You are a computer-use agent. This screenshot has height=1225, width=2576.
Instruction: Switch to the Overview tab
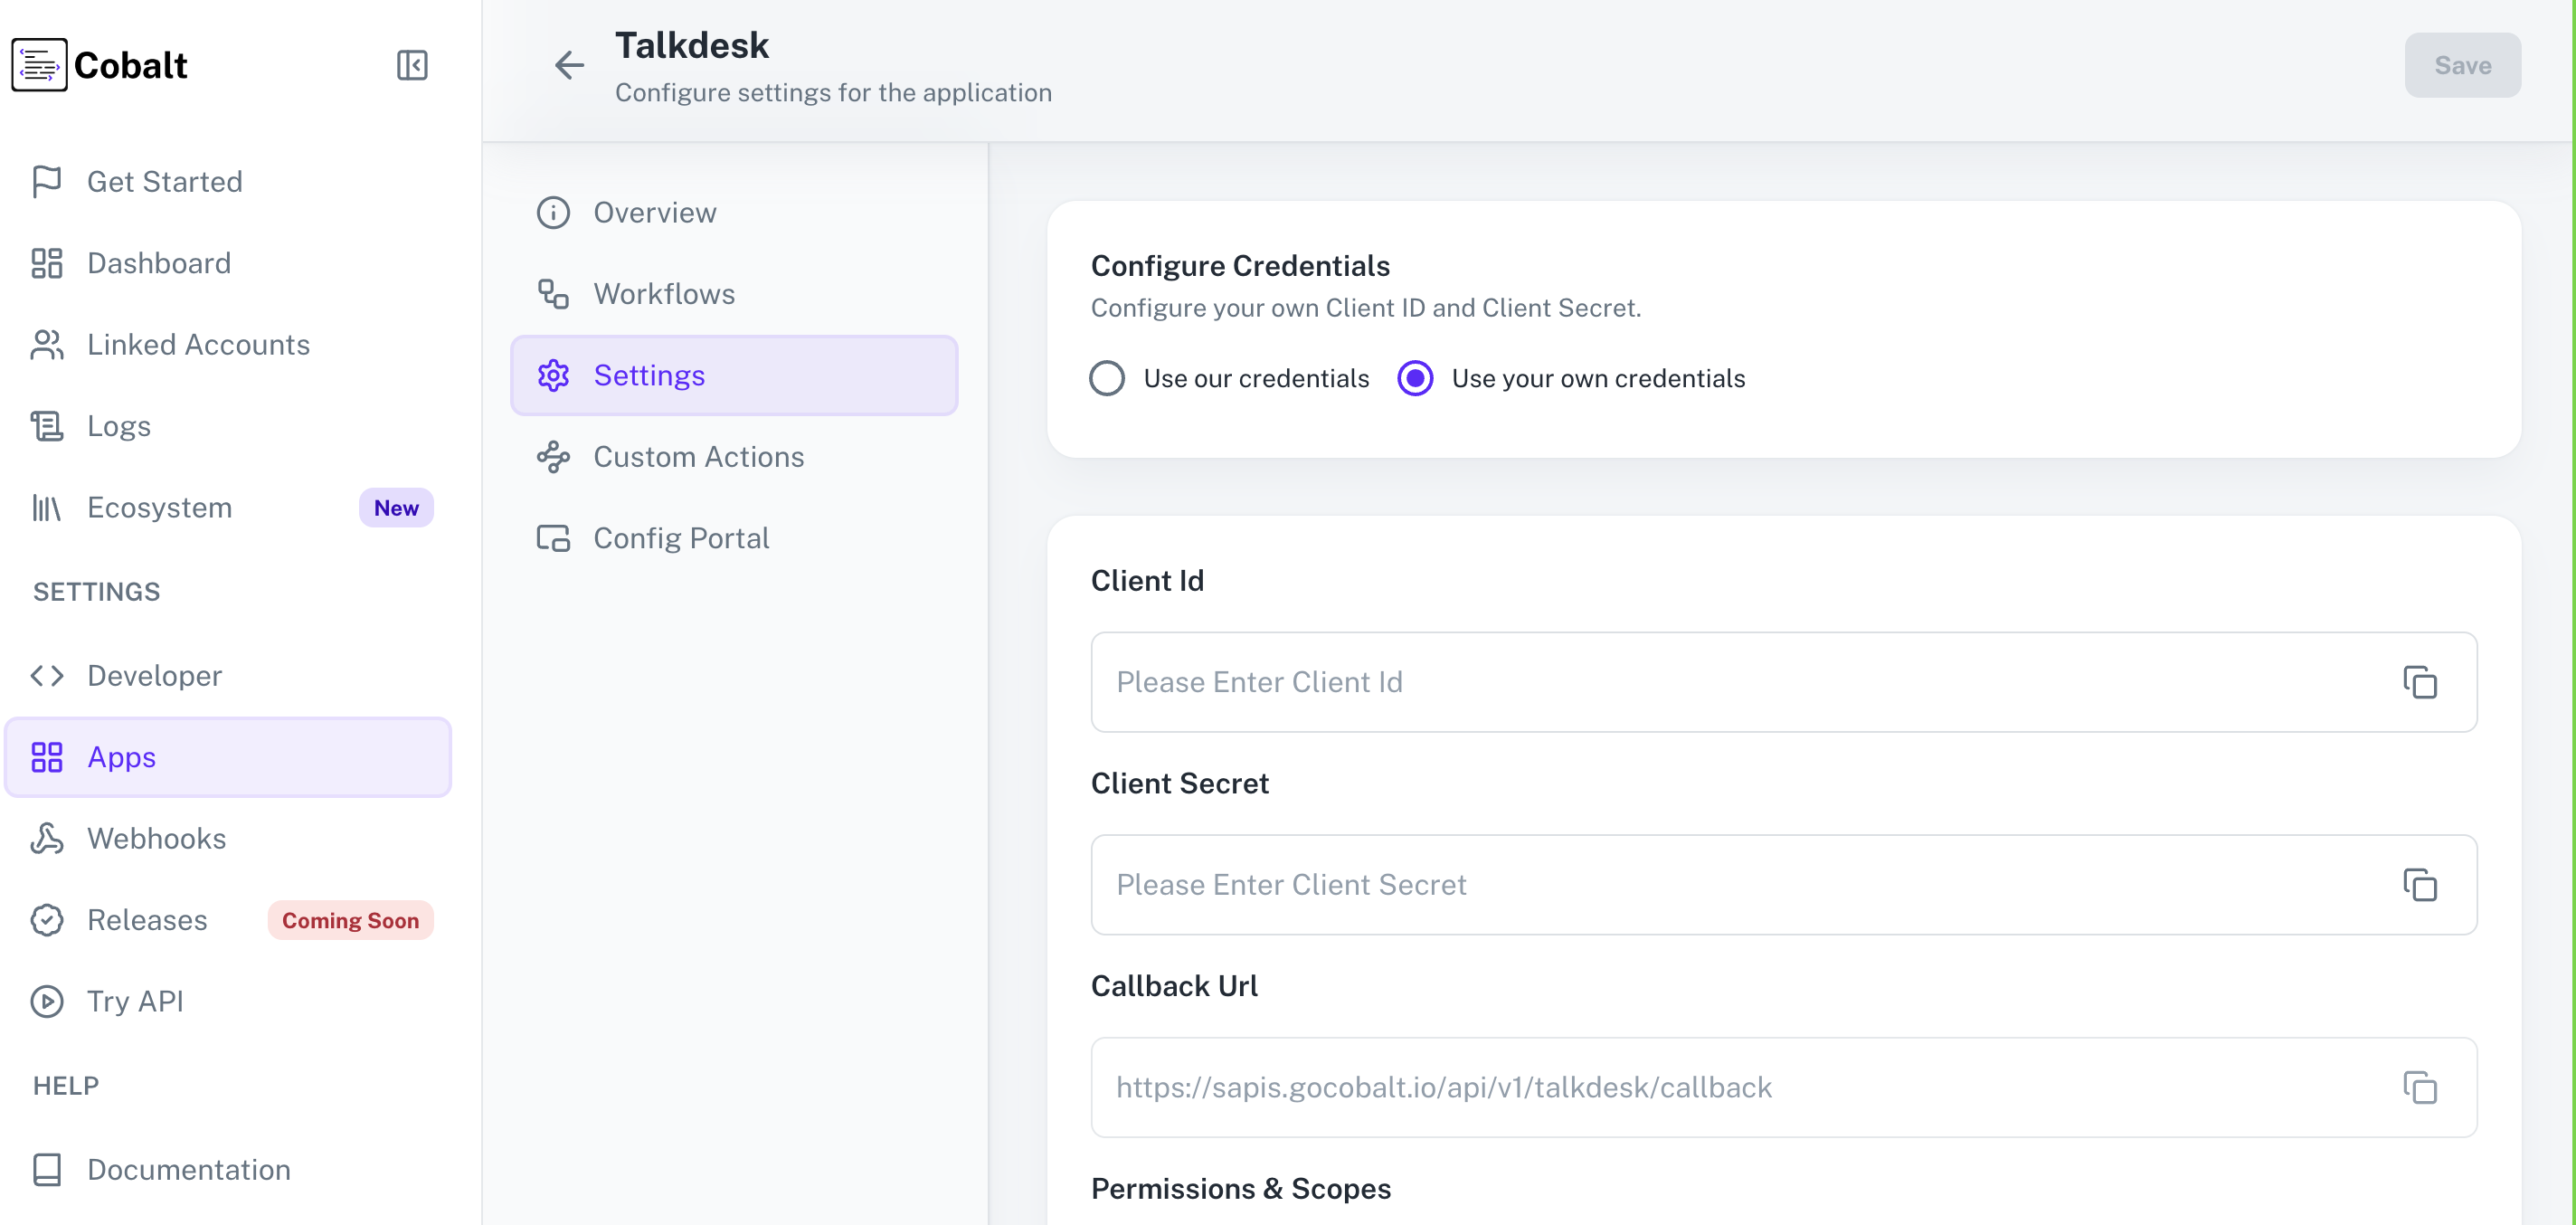point(654,212)
